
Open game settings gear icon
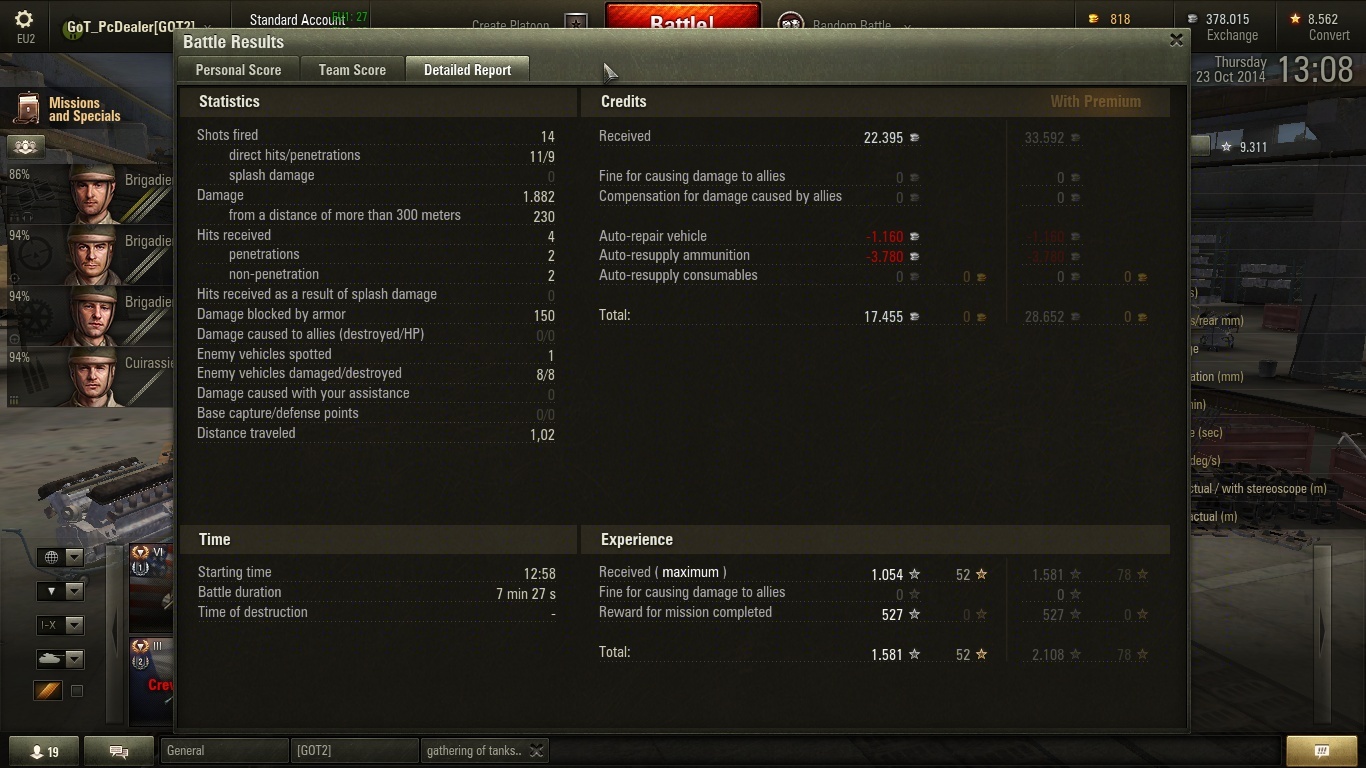coord(24,19)
